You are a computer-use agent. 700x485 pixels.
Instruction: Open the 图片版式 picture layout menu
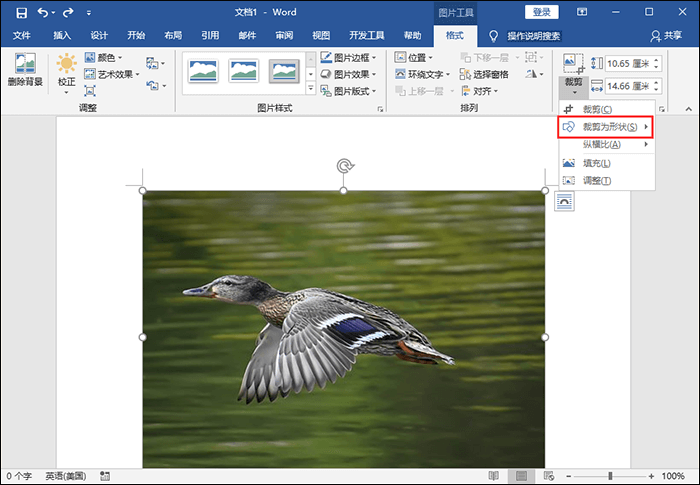point(348,91)
